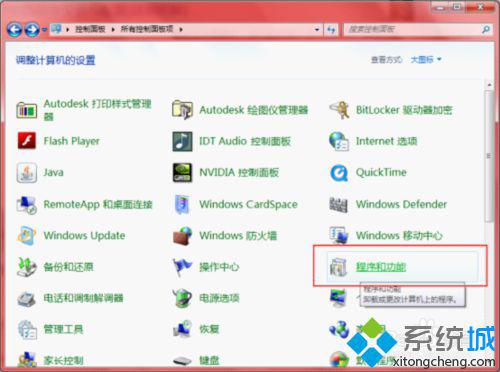This screenshot has width=500, height=372.
Task: Open the Autodesk 绘图仪管理器 icon
Action: coord(182,110)
